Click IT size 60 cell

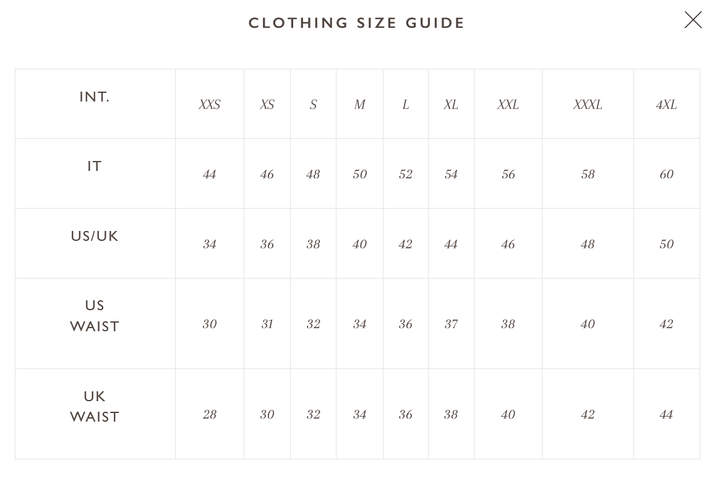666,175
